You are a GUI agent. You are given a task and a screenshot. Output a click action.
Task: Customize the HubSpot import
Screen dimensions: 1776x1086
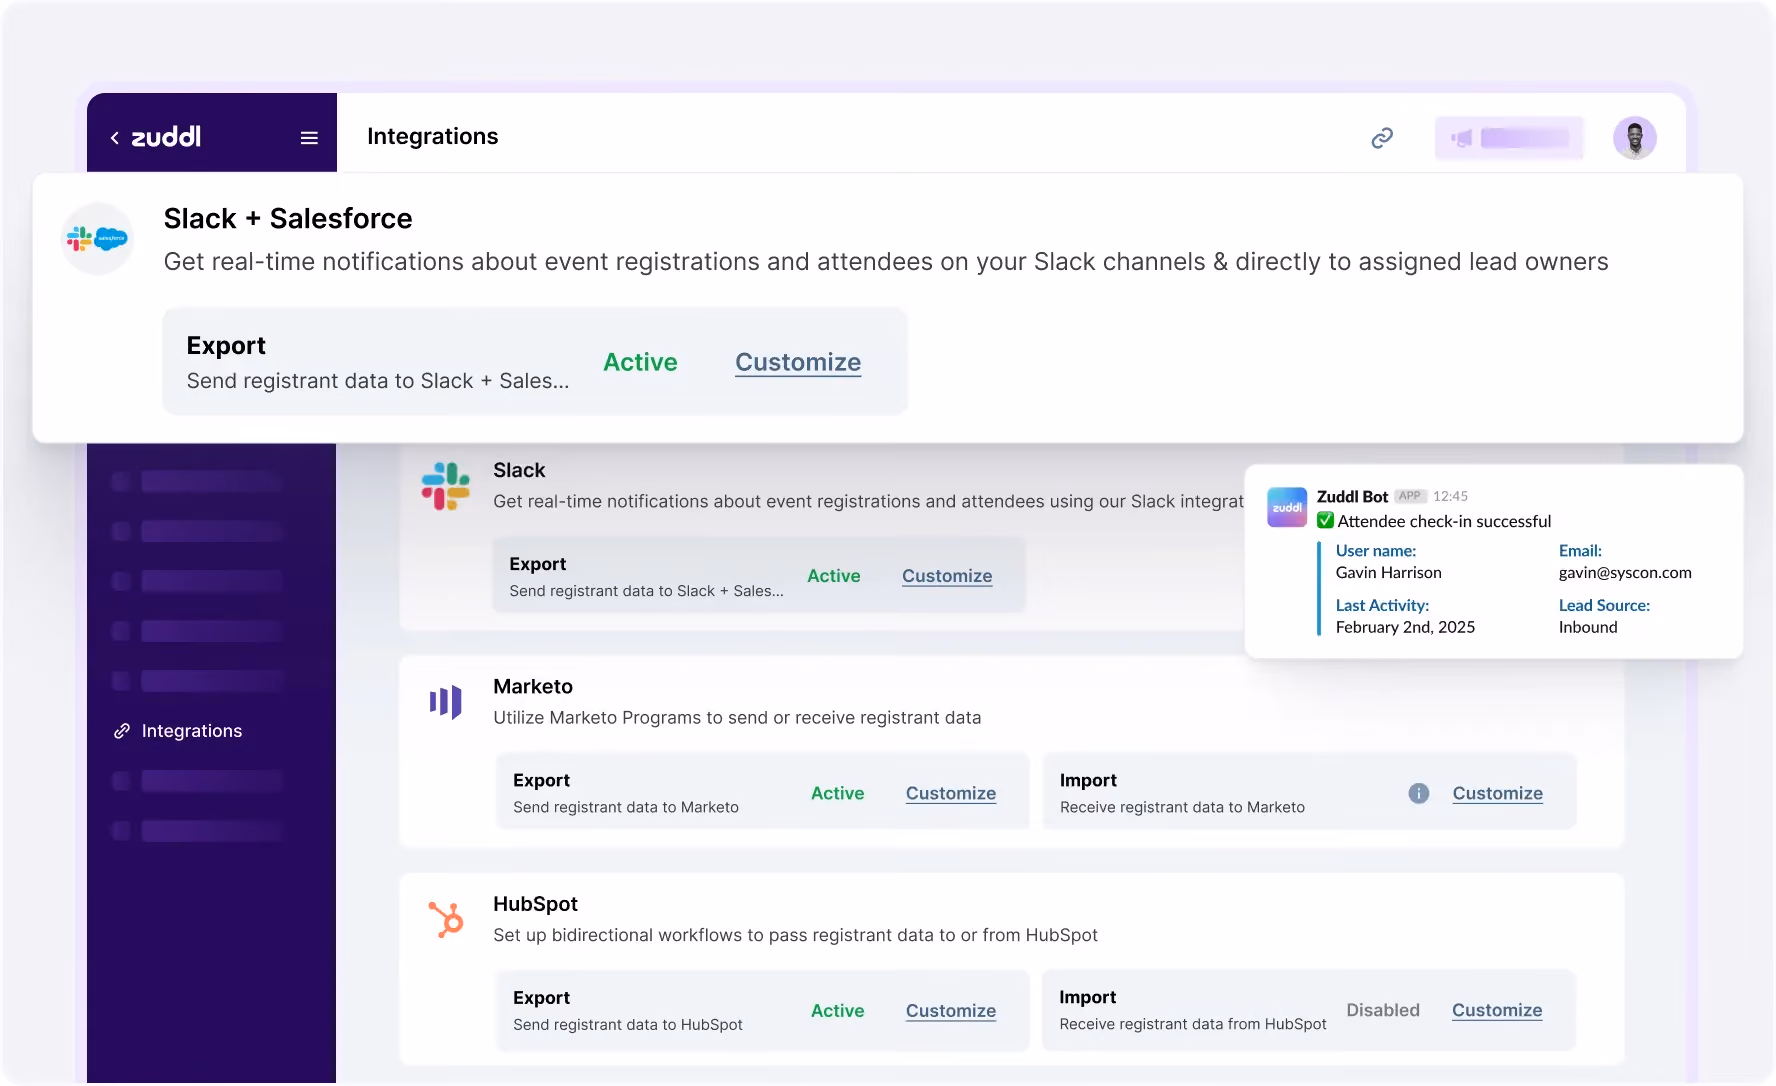point(1497,1010)
